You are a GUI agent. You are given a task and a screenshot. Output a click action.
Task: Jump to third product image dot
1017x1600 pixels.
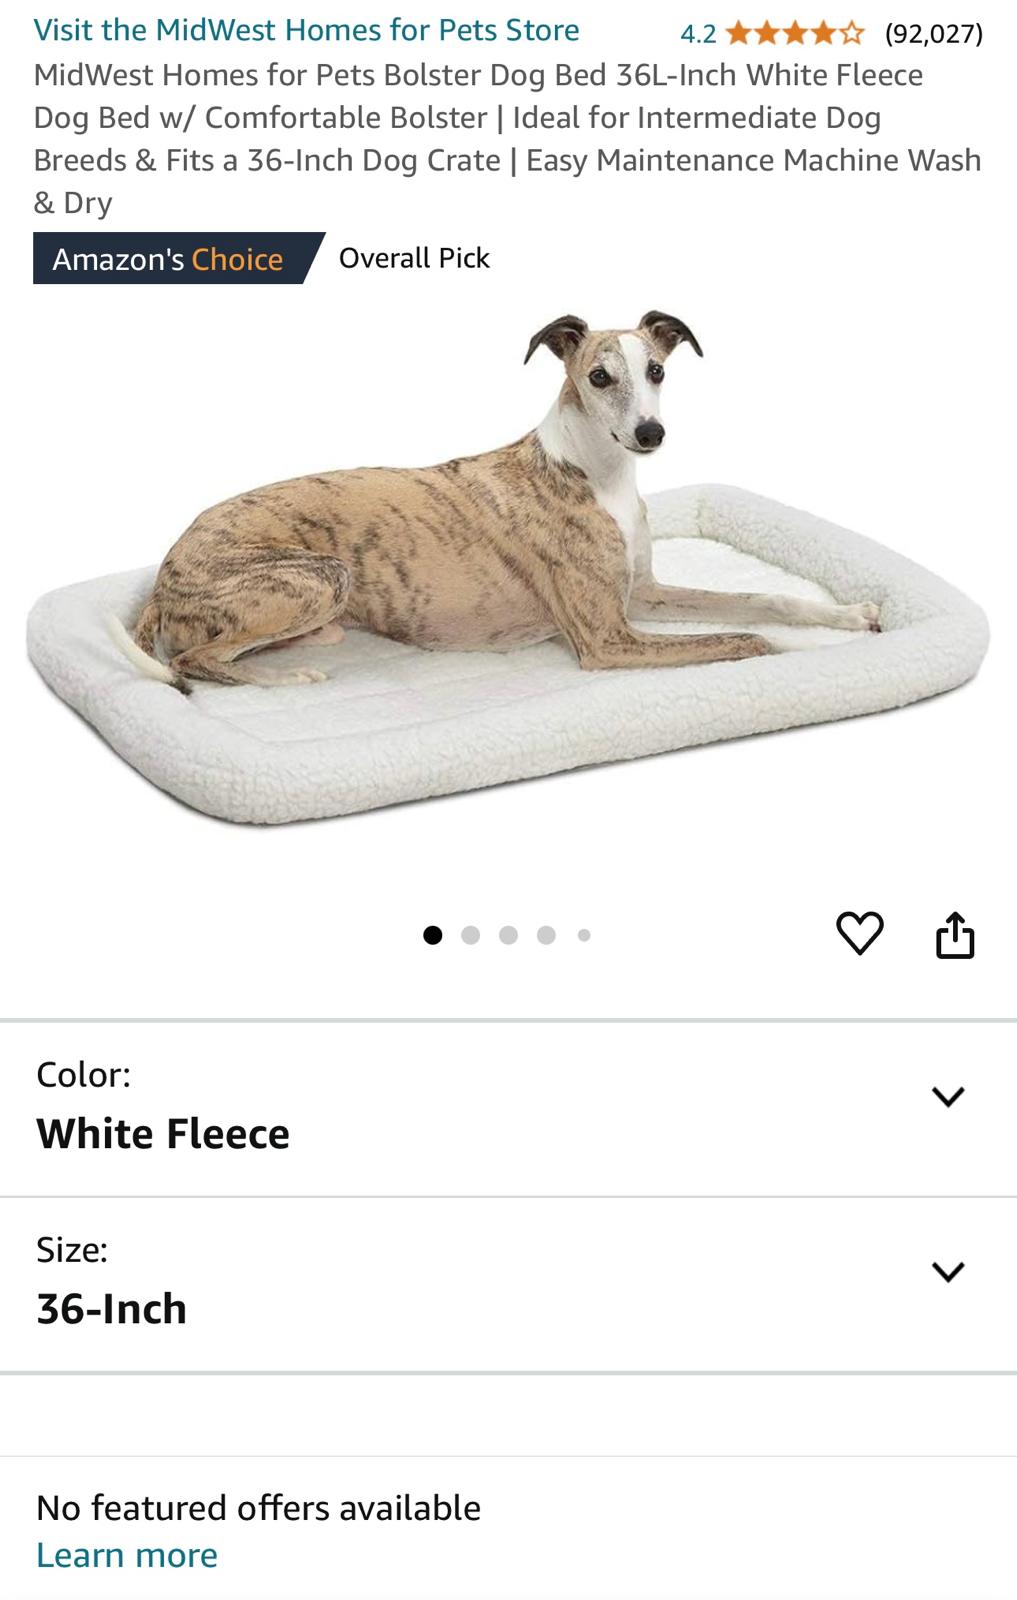pos(508,935)
